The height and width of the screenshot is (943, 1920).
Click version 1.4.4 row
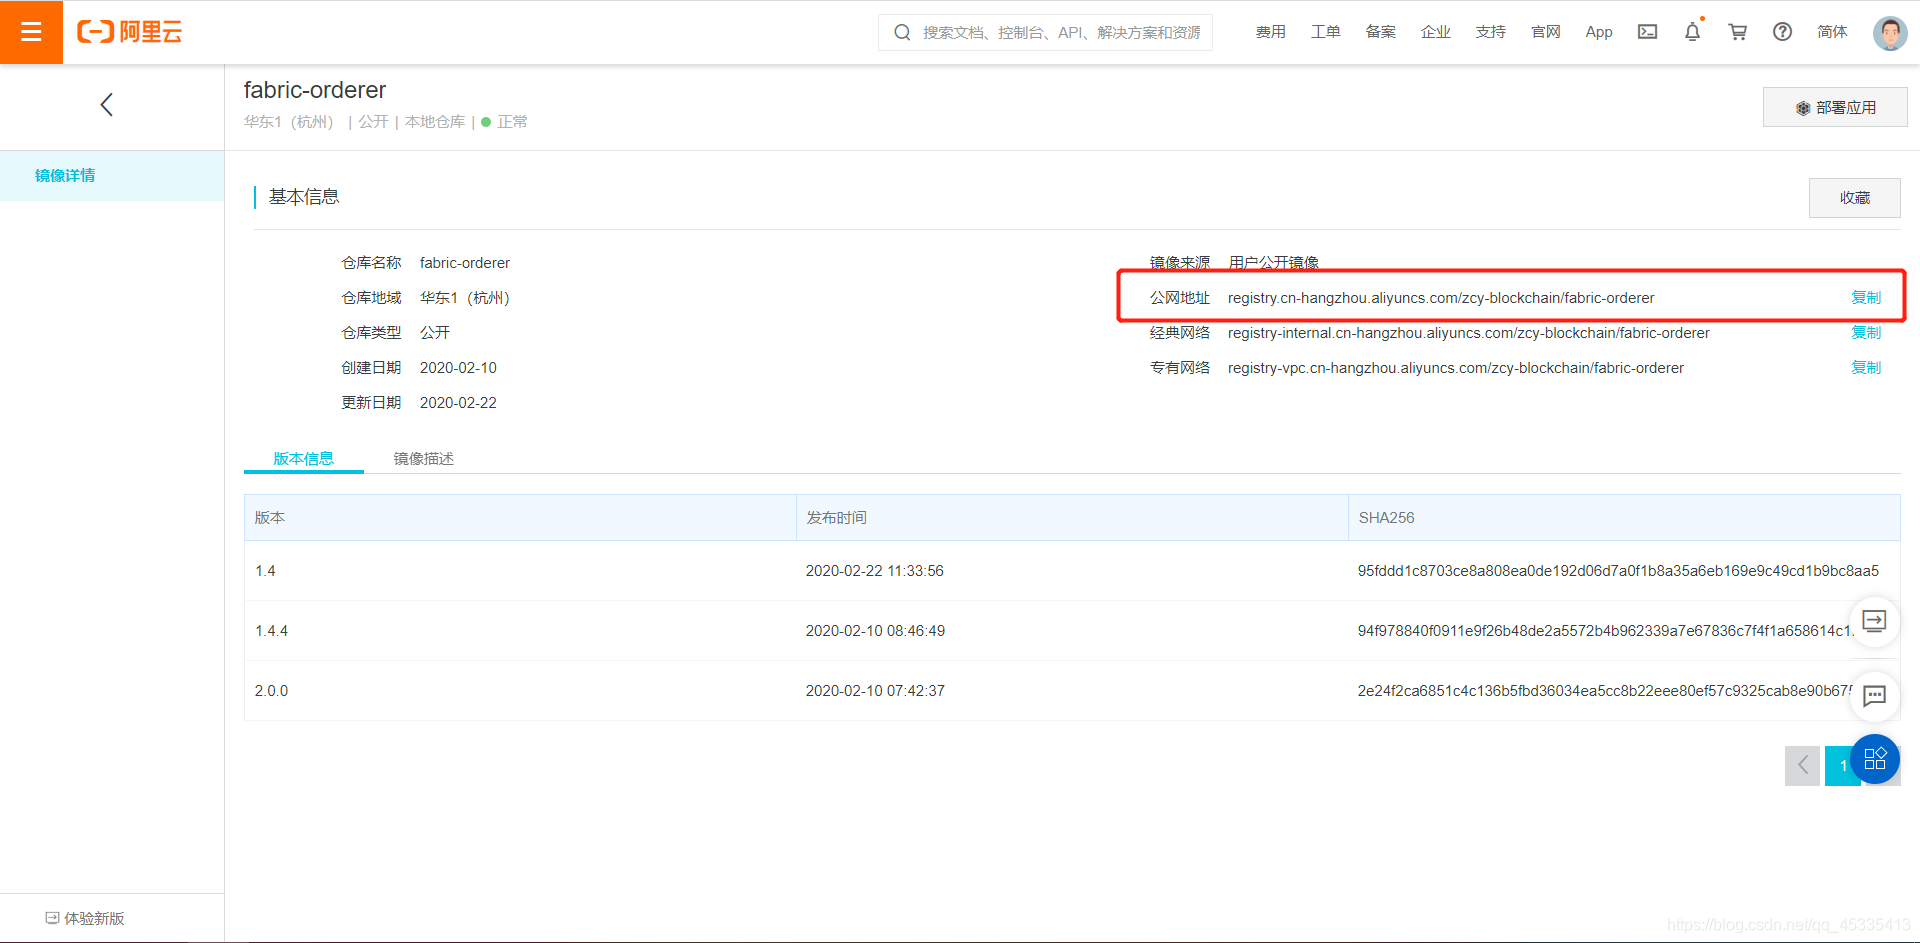pyautogui.click(x=1072, y=631)
